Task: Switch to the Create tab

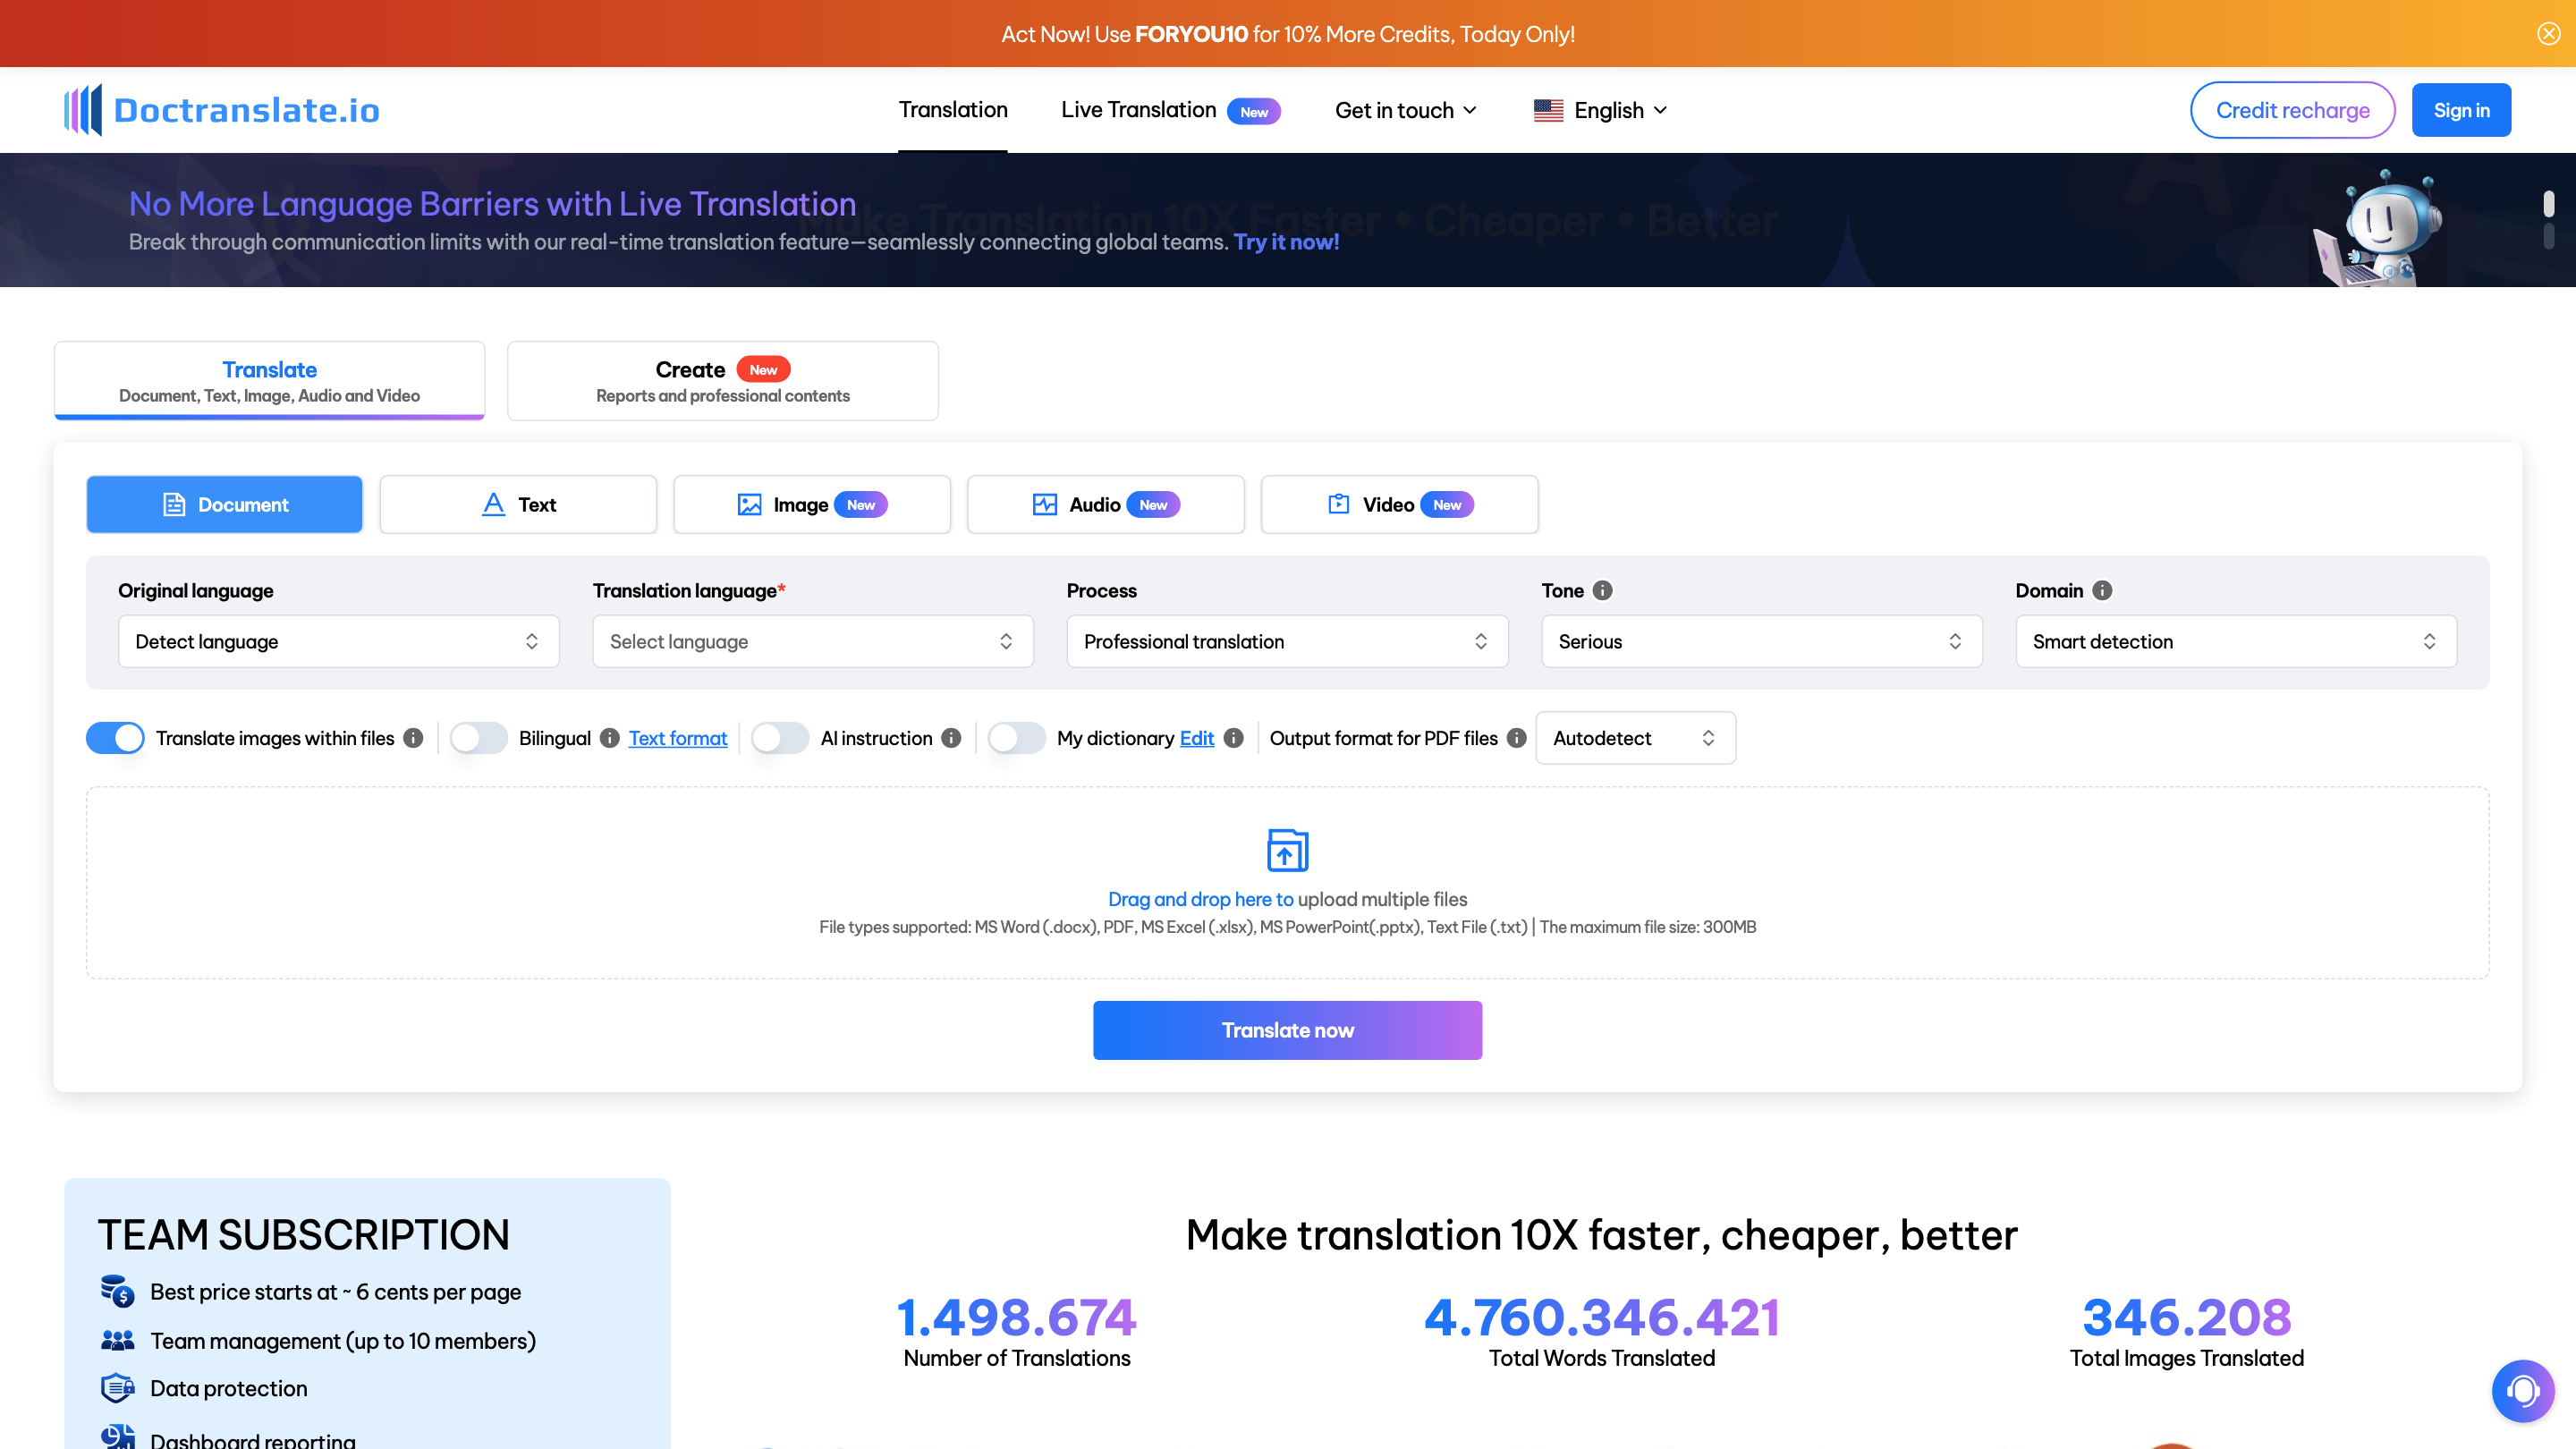Action: pos(722,380)
